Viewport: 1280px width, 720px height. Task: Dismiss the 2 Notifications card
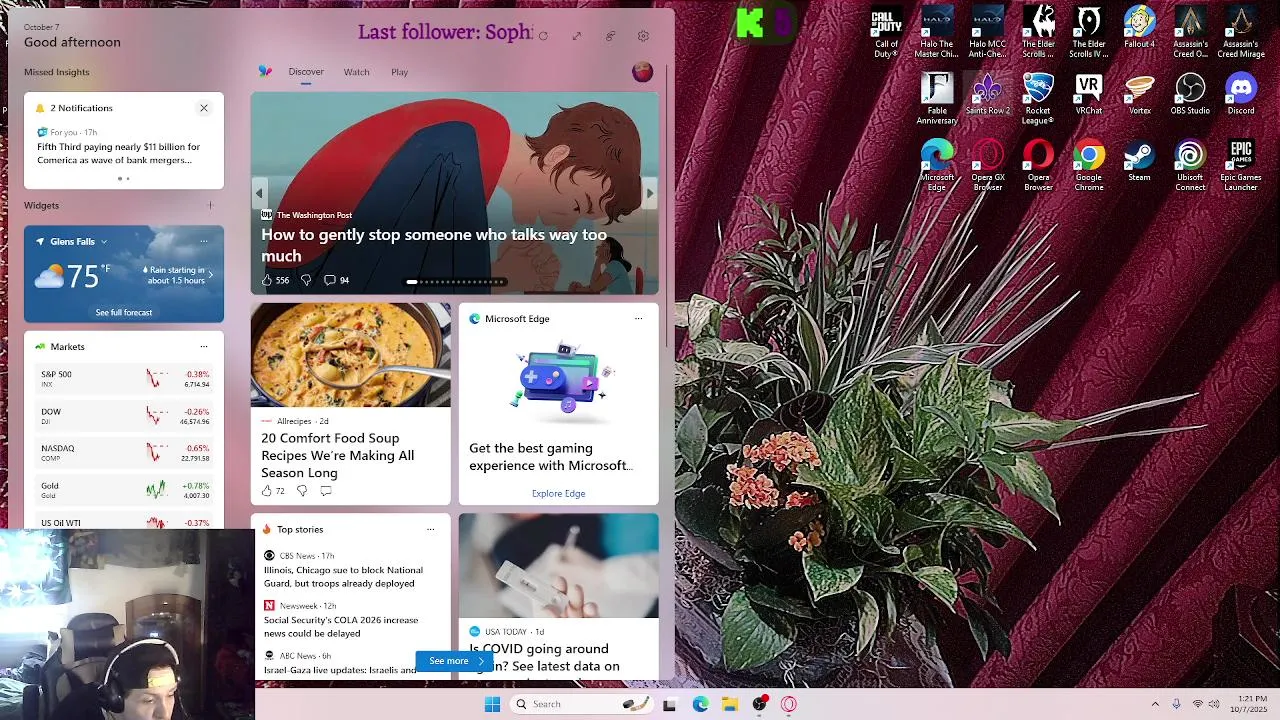[204, 108]
